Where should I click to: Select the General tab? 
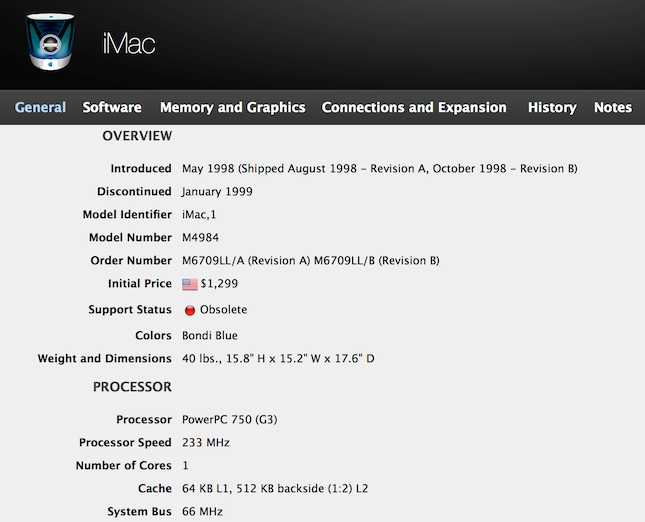tap(40, 107)
